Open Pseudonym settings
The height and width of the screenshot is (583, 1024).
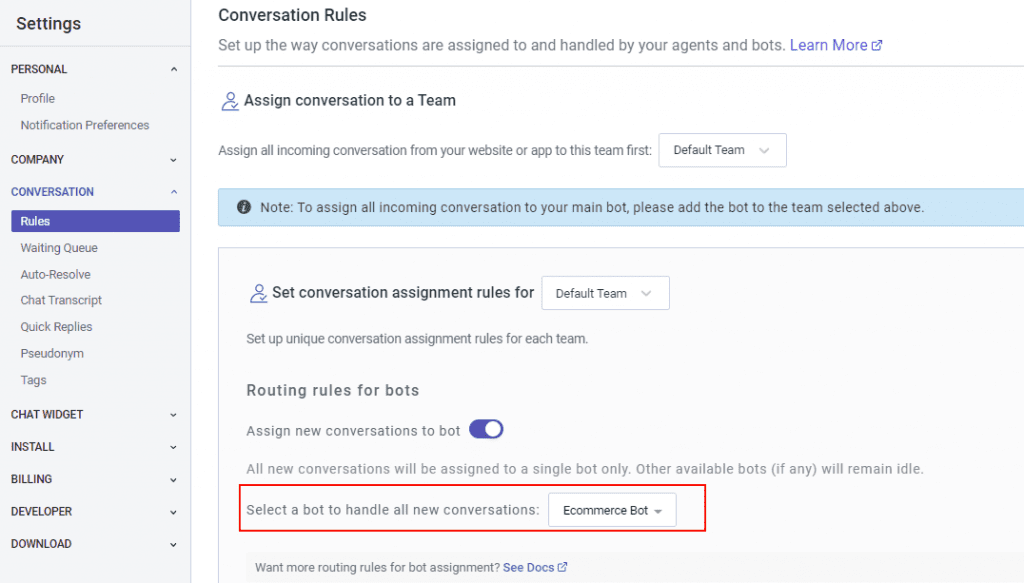52,353
